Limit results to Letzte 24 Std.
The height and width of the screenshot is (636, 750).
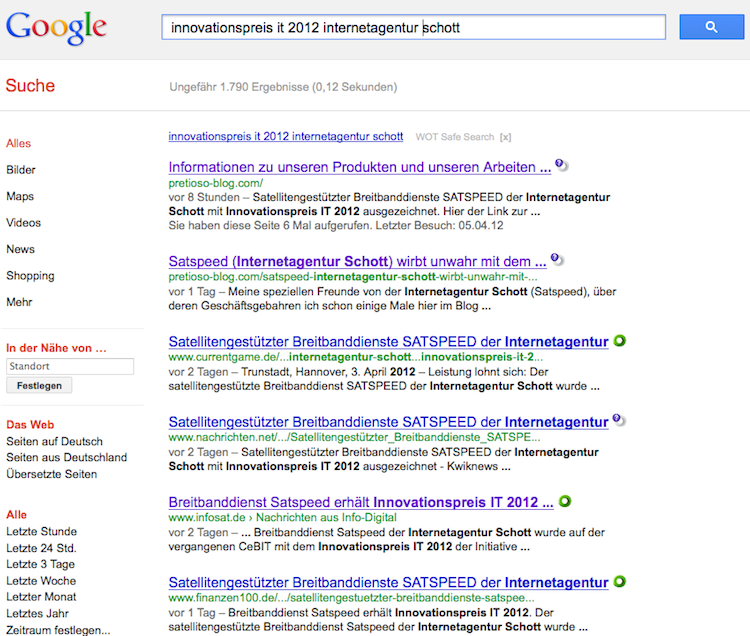(41, 548)
